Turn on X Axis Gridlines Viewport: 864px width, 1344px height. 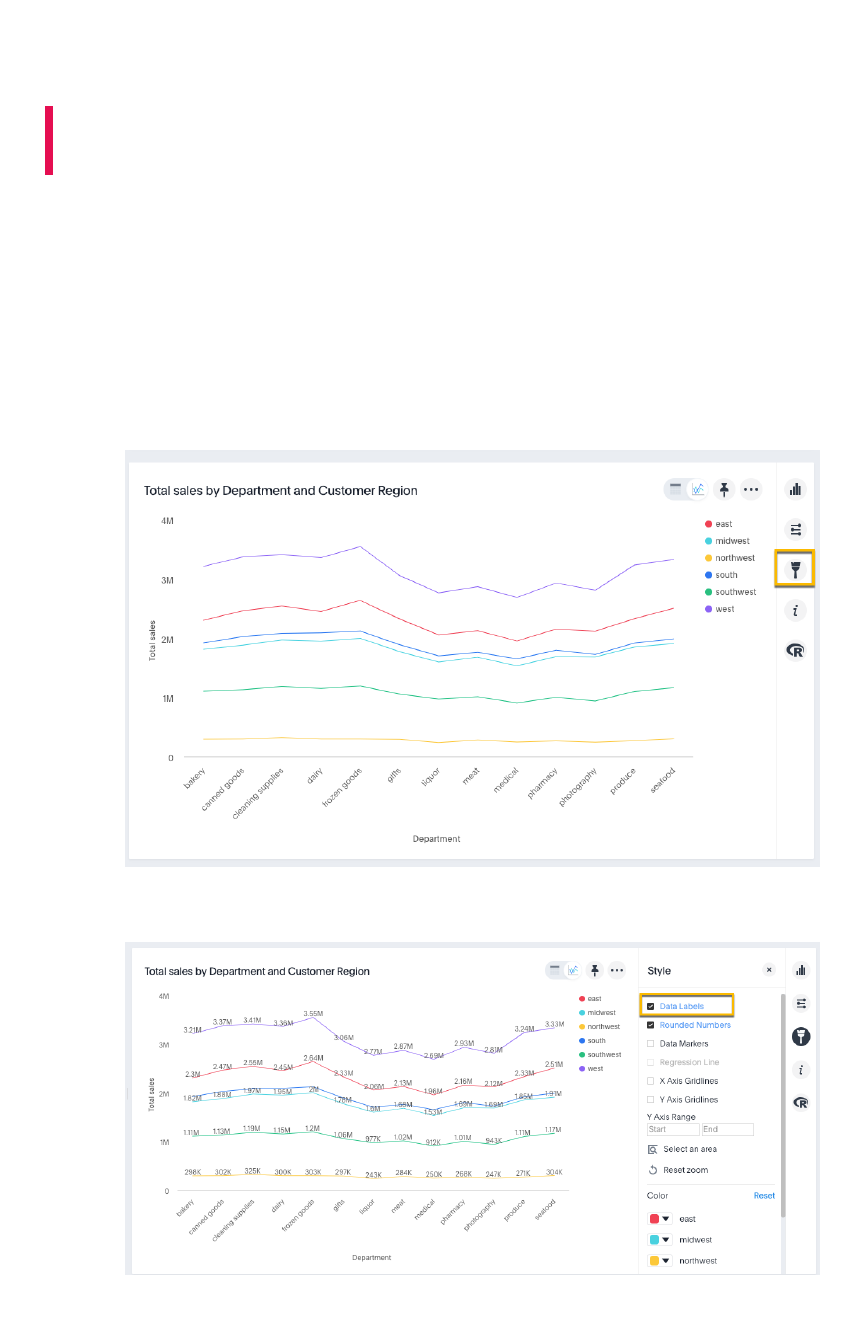tap(651, 1081)
